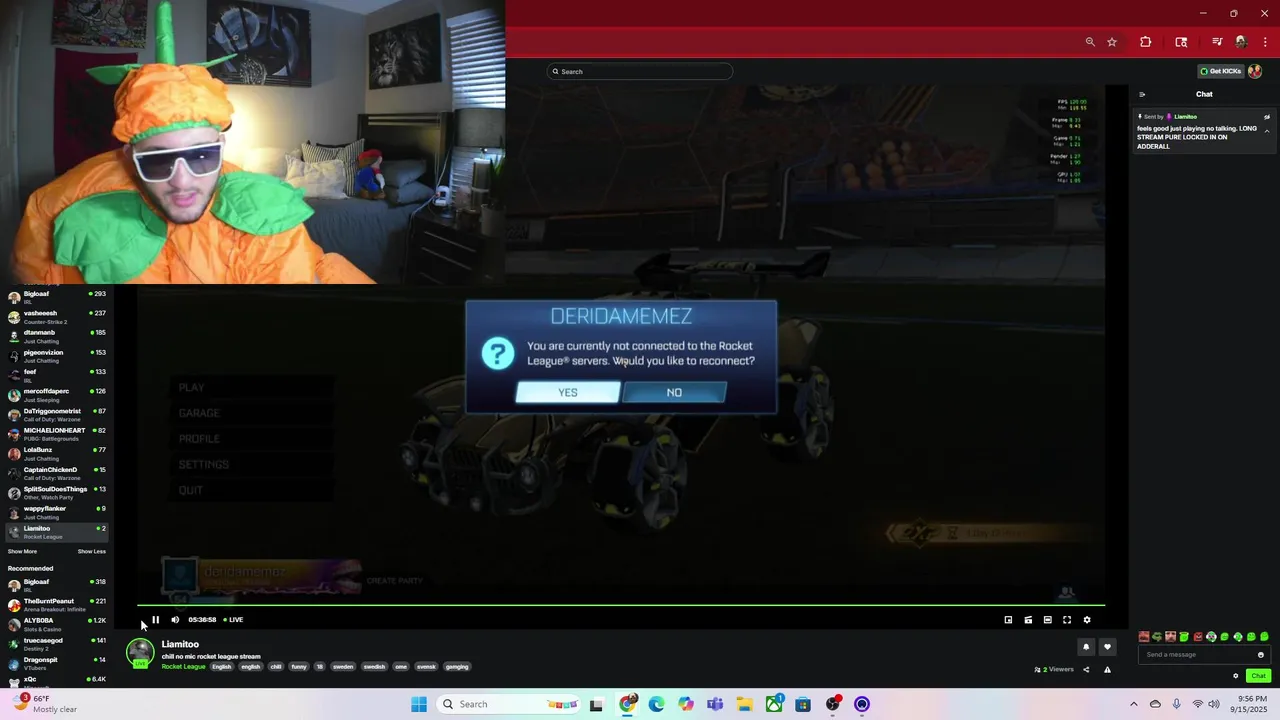Focus the Kick search box
This screenshot has height=720, width=1280.
click(x=640, y=71)
